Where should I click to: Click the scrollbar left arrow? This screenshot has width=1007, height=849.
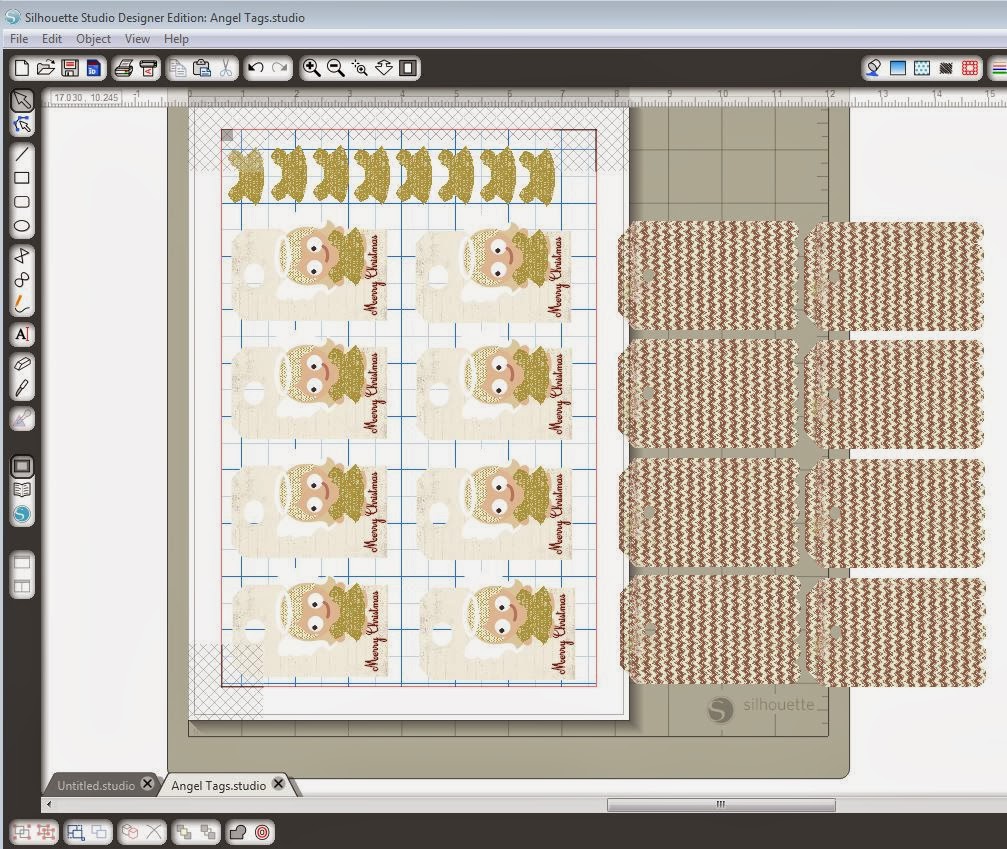coord(49,804)
